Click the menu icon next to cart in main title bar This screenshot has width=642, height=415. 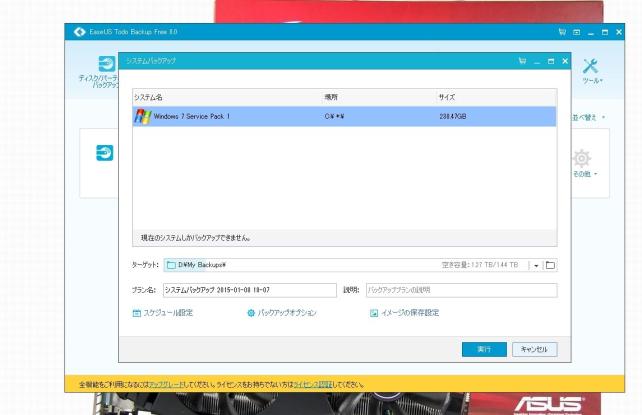pos(576,32)
